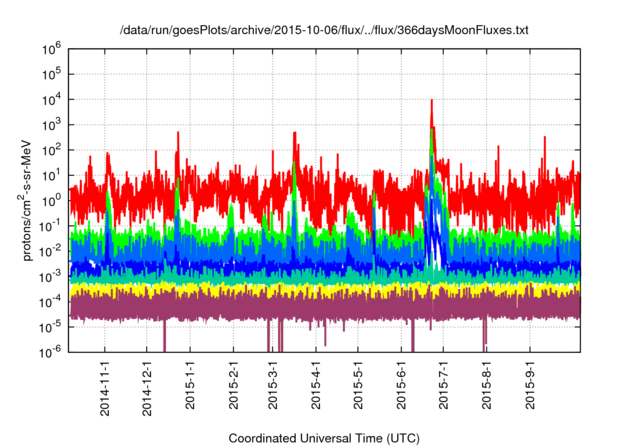The width and height of the screenshot is (640, 448).
Task: Click the tallest red flux peak tip
Action: coord(431,102)
